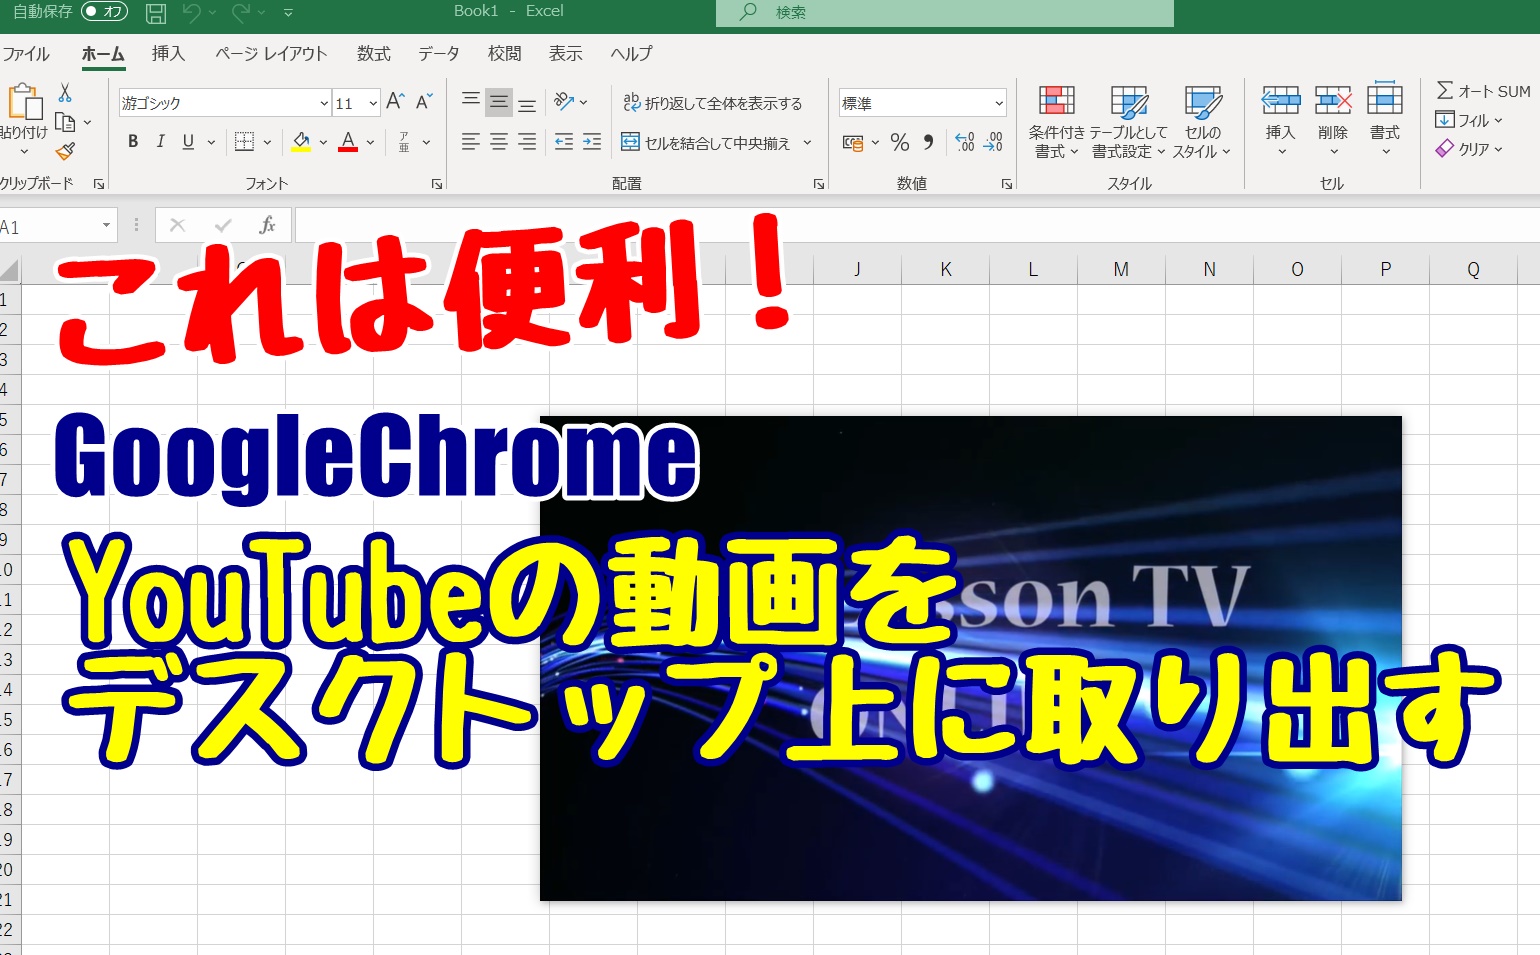Image resolution: width=1540 pixels, height=955 pixels.
Task: Click the Format Painter brush icon
Action: [65, 151]
